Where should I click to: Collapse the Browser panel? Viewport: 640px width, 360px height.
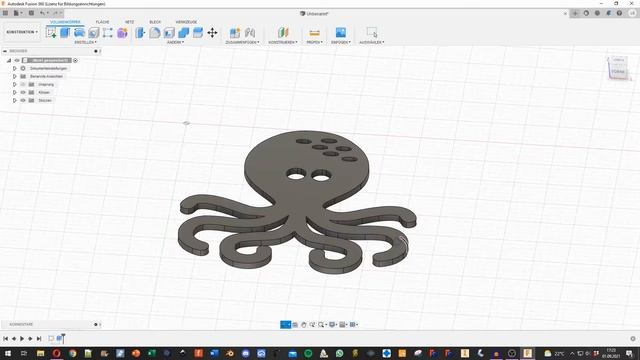pos(4,51)
